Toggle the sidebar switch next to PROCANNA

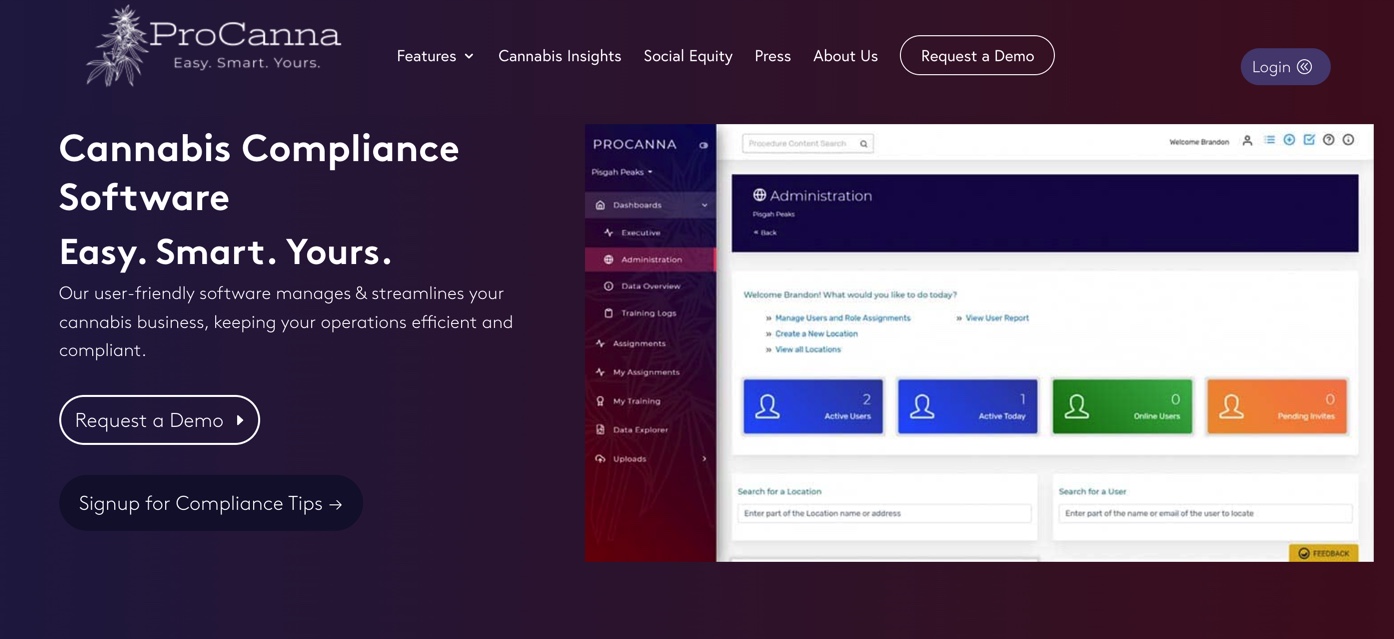(704, 145)
